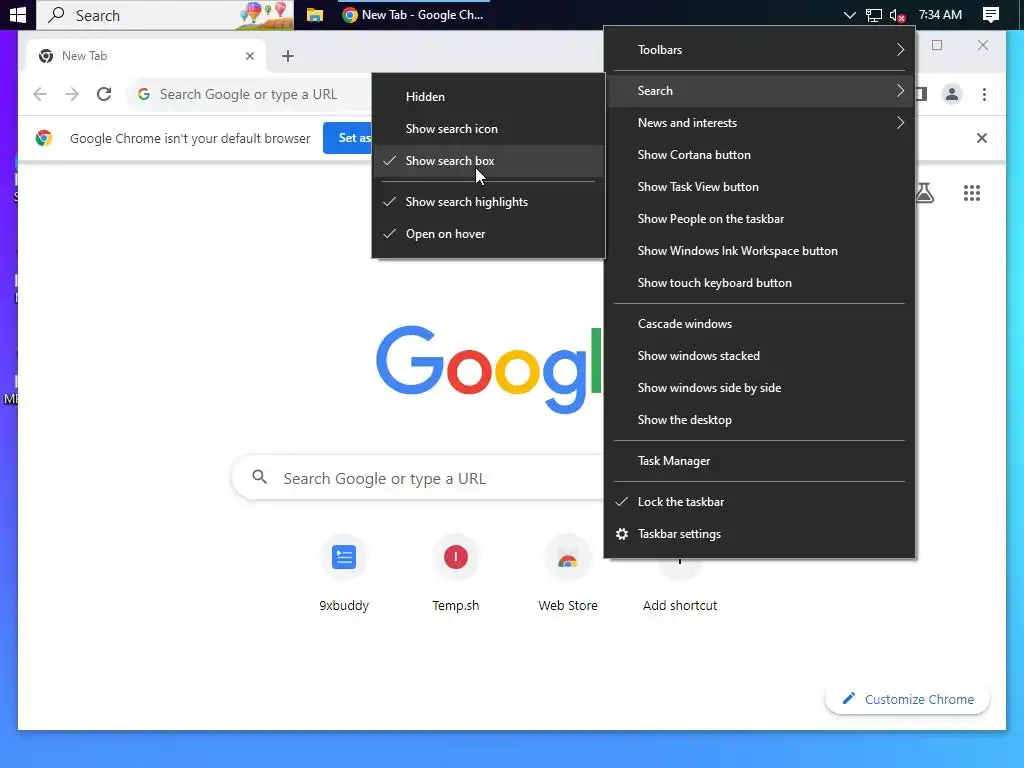Activate the Chrome New Tab taskbar button
Screen dimensions: 1024x768
[x=413, y=14]
